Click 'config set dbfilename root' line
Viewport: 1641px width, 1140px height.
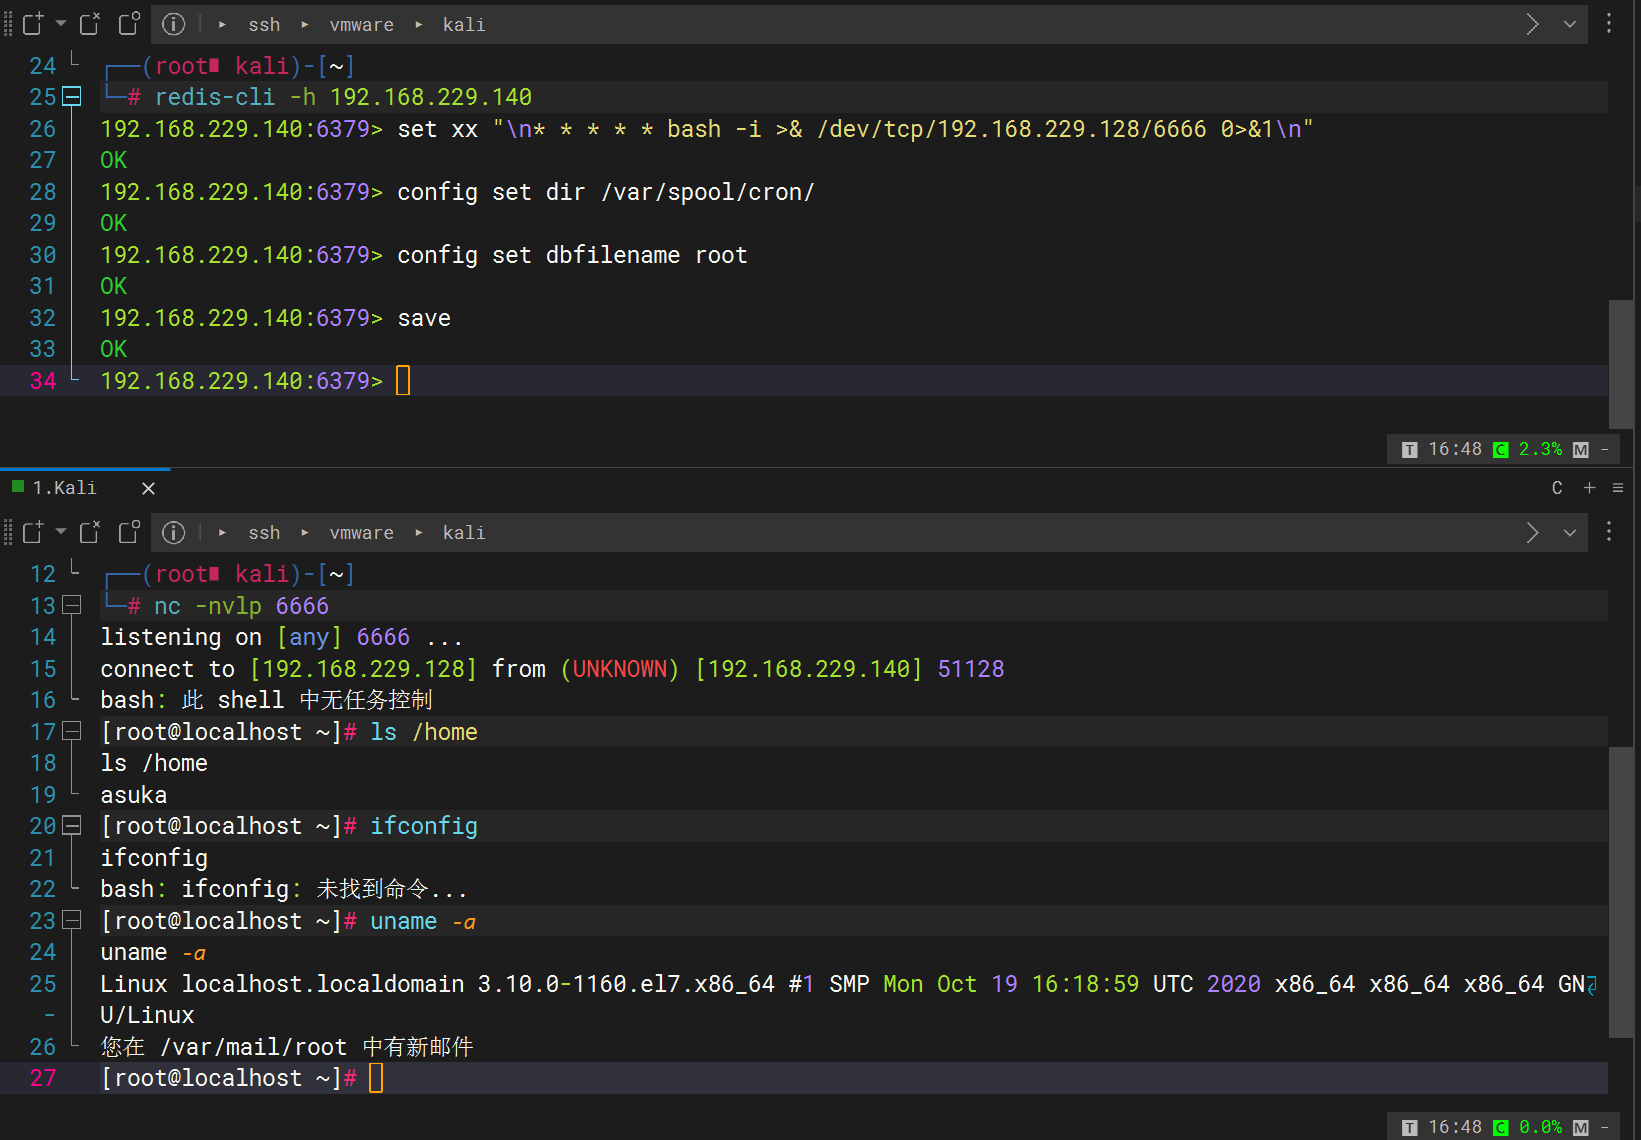572,255
